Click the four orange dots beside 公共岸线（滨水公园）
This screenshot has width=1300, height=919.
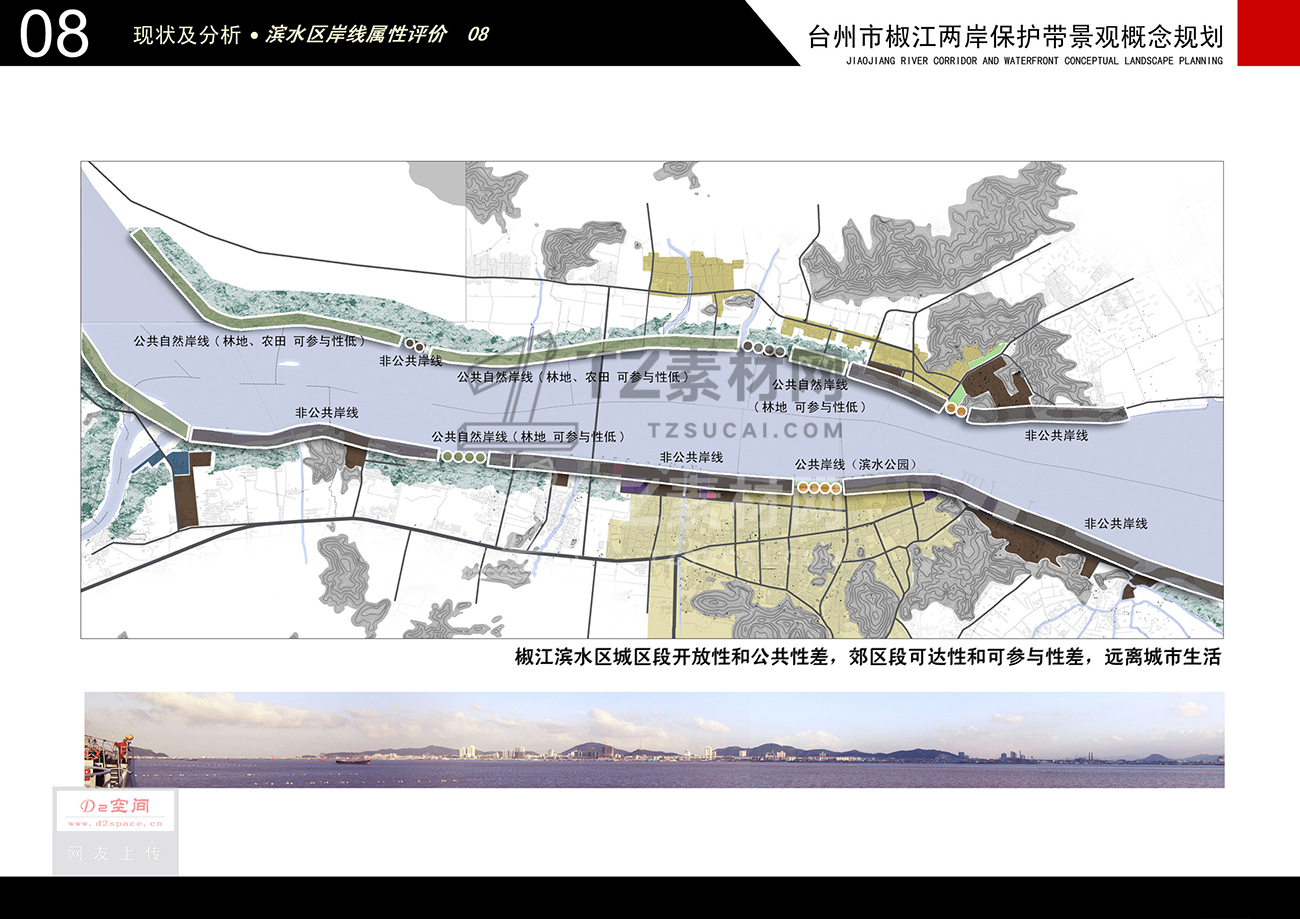point(818,488)
